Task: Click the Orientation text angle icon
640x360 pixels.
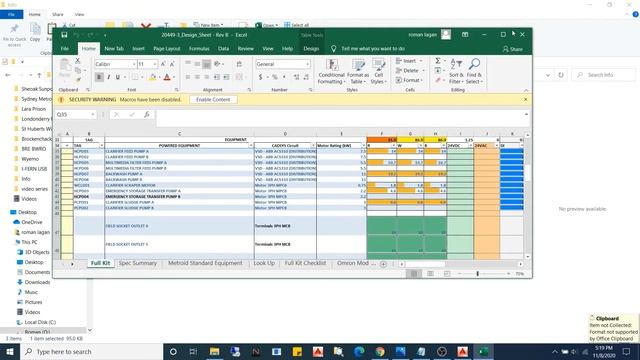Action: coord(217,64)
